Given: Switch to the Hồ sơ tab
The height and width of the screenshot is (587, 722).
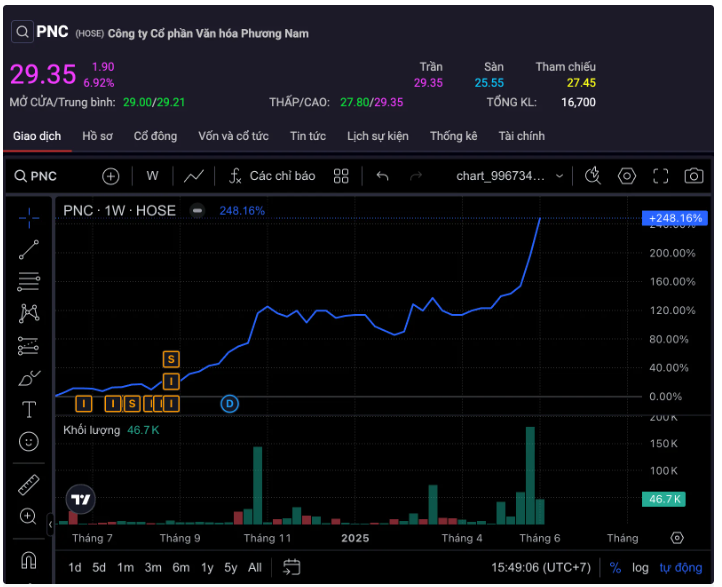Looking at the screenshot, I should (97, 136).
